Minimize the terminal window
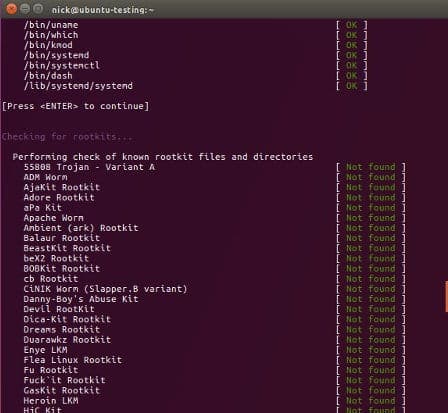 [25, 9]
